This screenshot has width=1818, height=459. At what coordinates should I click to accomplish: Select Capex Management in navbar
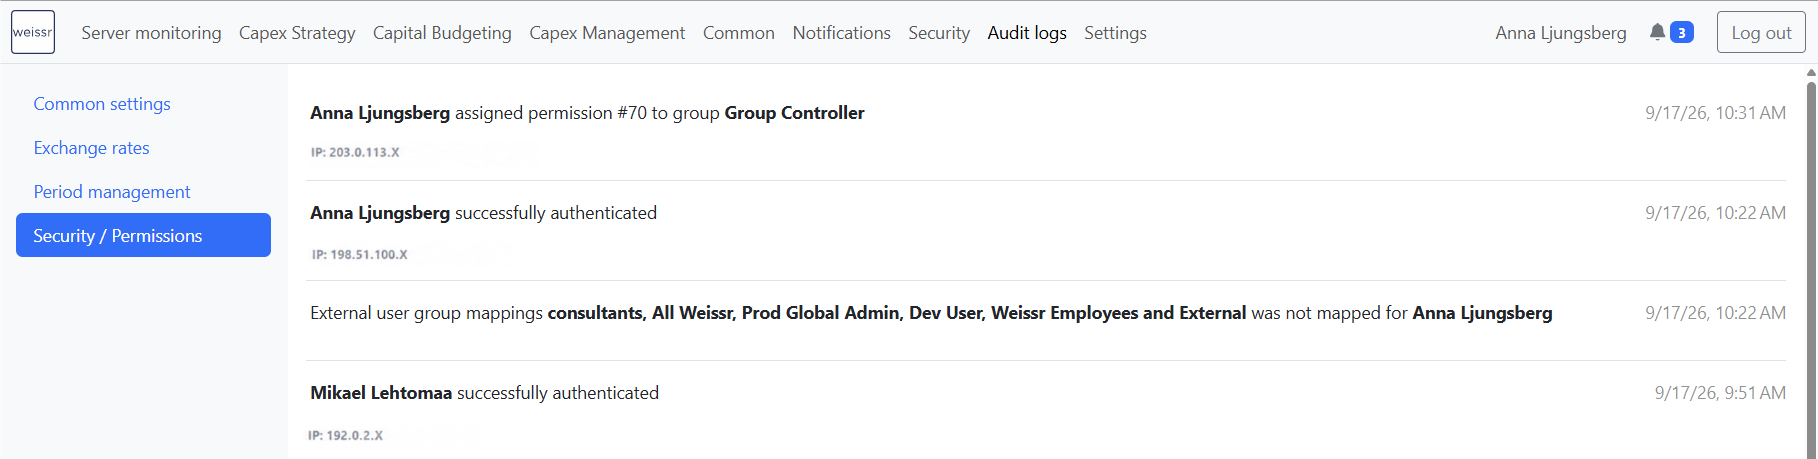(607, 33)
